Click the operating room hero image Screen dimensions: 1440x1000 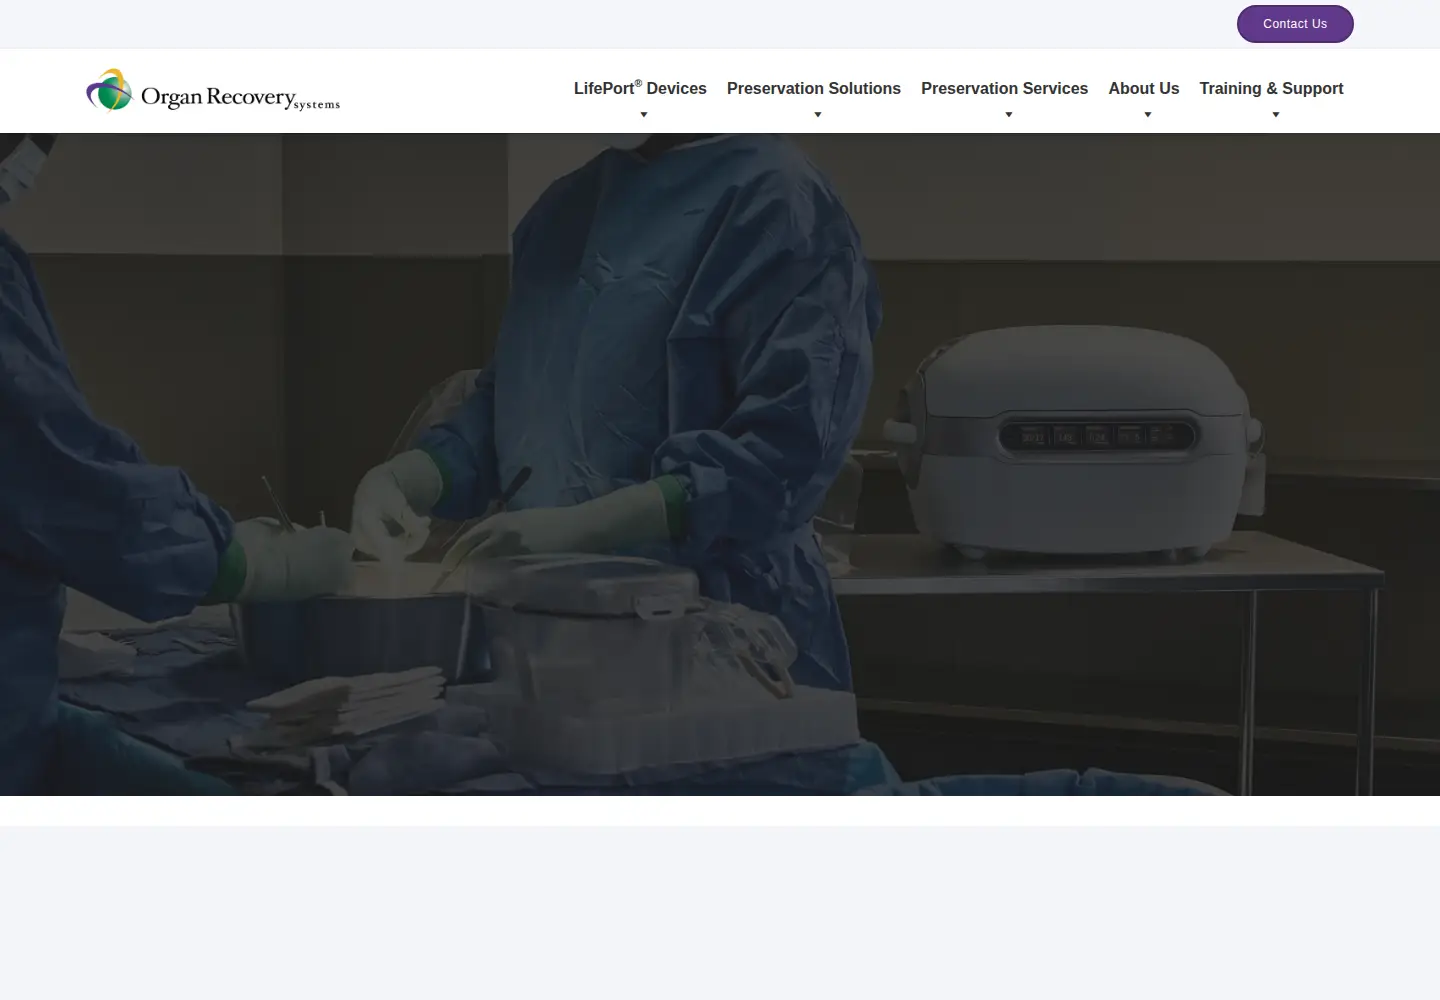[x=720, y=464]
